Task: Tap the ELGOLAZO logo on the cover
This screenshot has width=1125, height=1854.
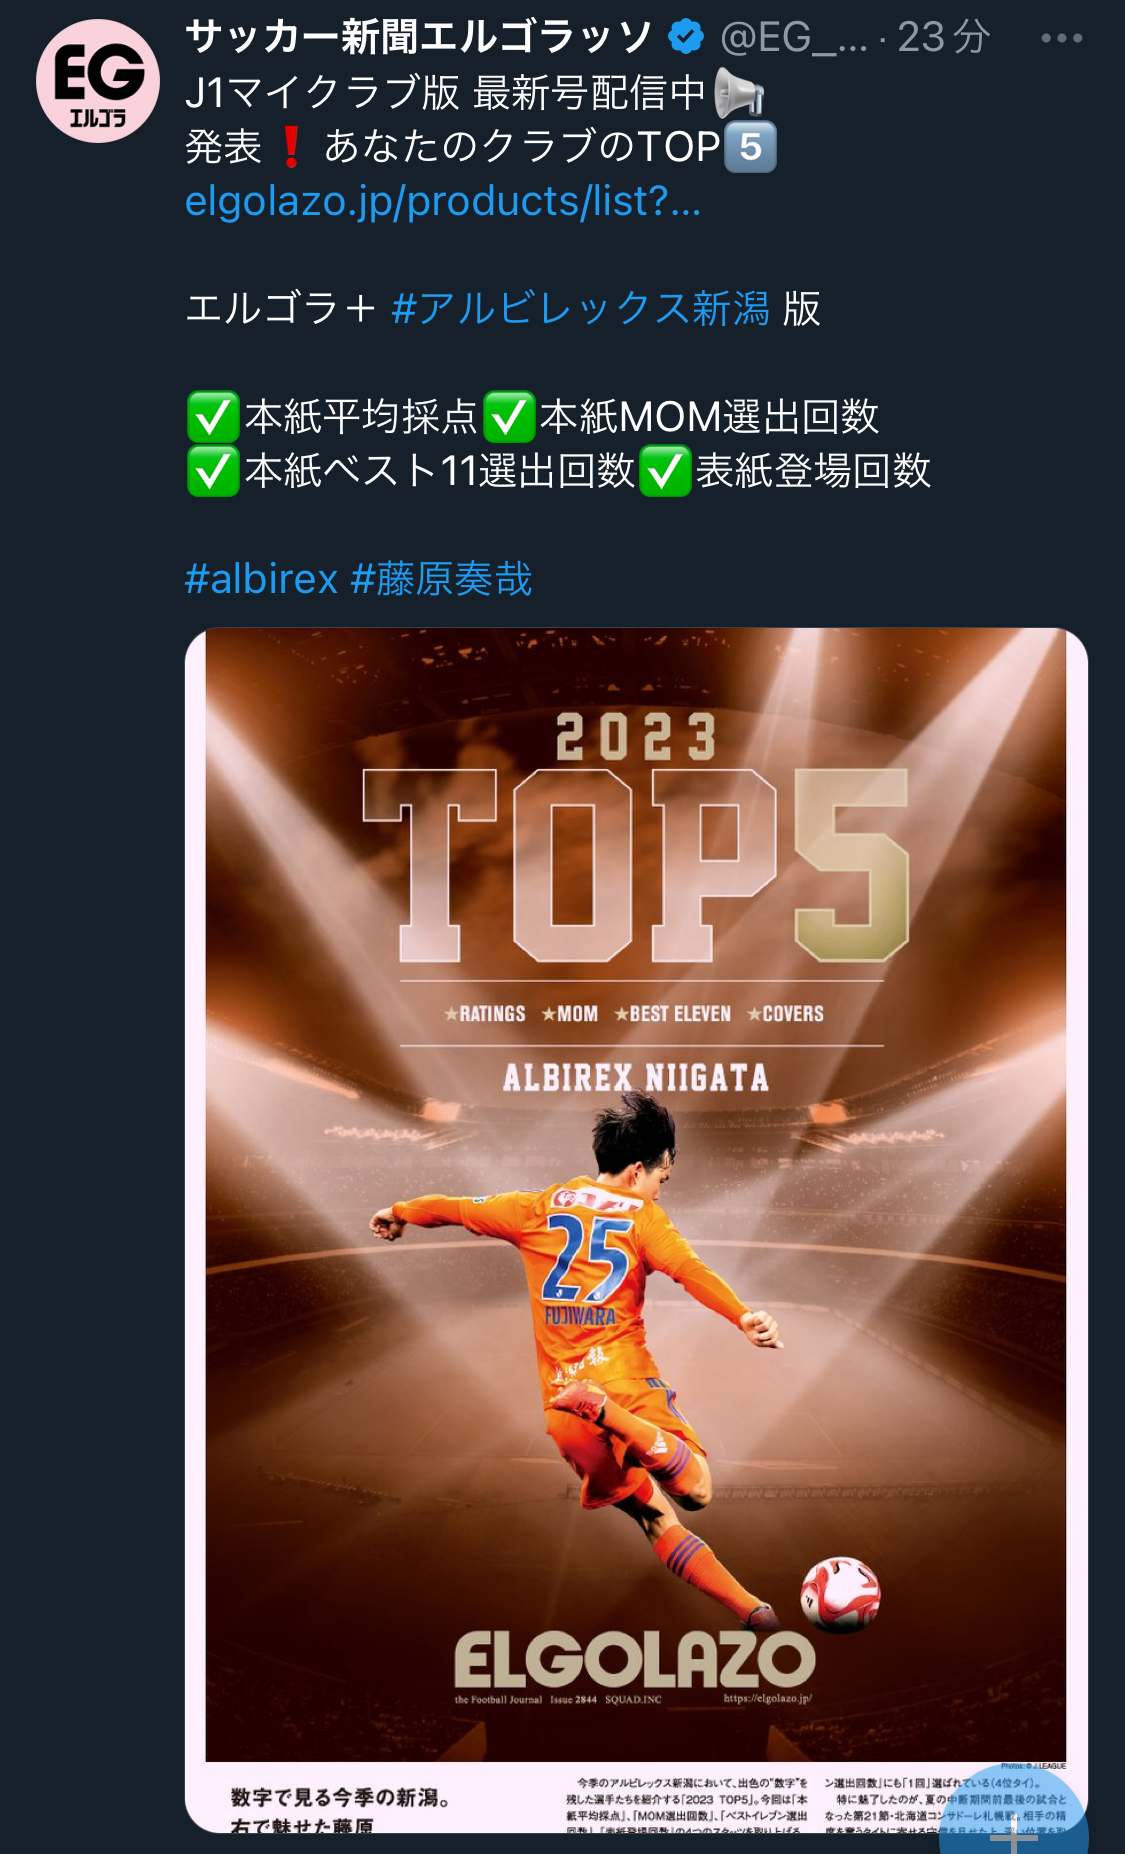Action: pos(635,1660)
